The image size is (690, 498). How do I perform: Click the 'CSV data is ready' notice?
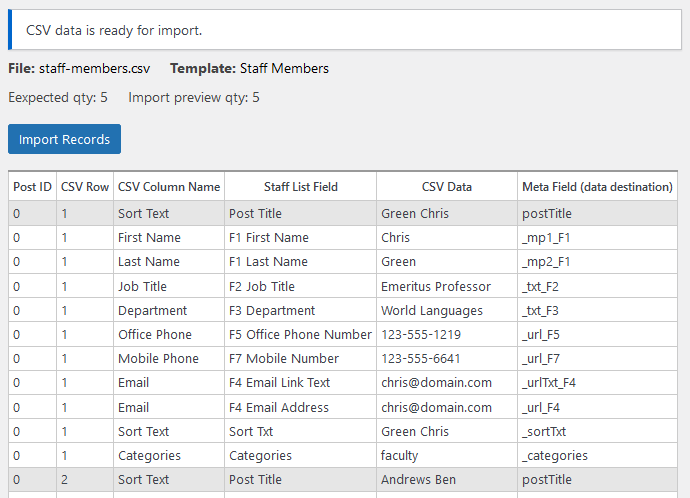[114, 30]
